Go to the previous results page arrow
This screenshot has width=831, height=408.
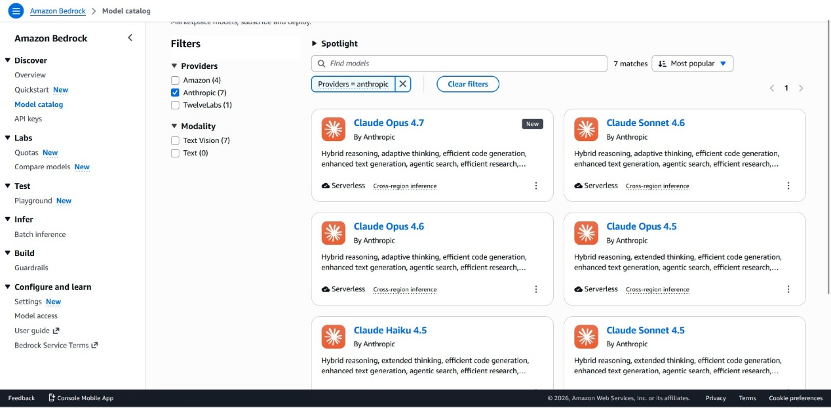pos(772,88)
